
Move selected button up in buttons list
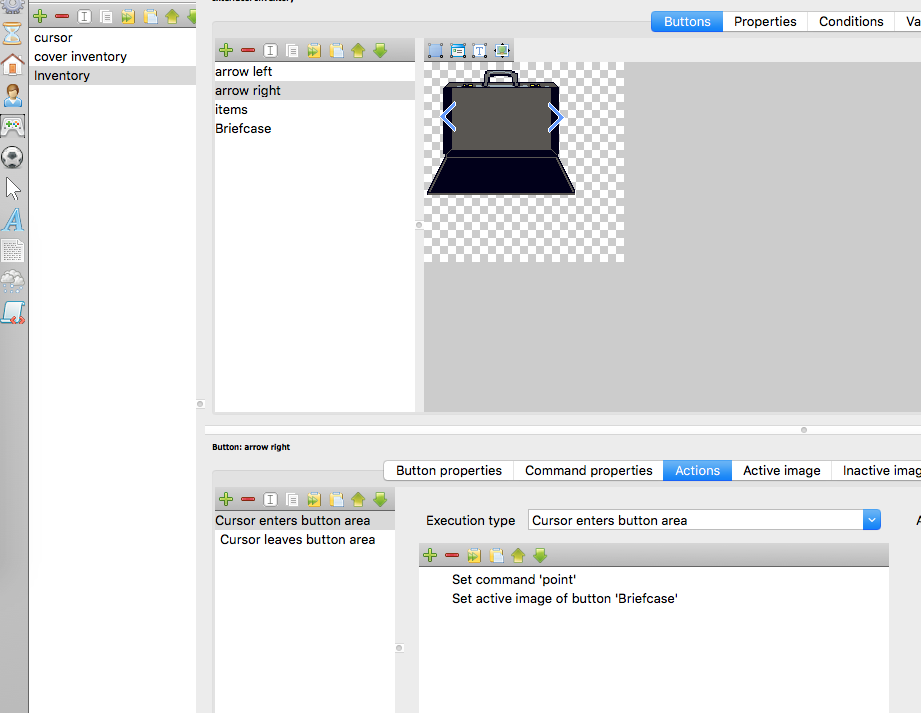pos(358,51)
